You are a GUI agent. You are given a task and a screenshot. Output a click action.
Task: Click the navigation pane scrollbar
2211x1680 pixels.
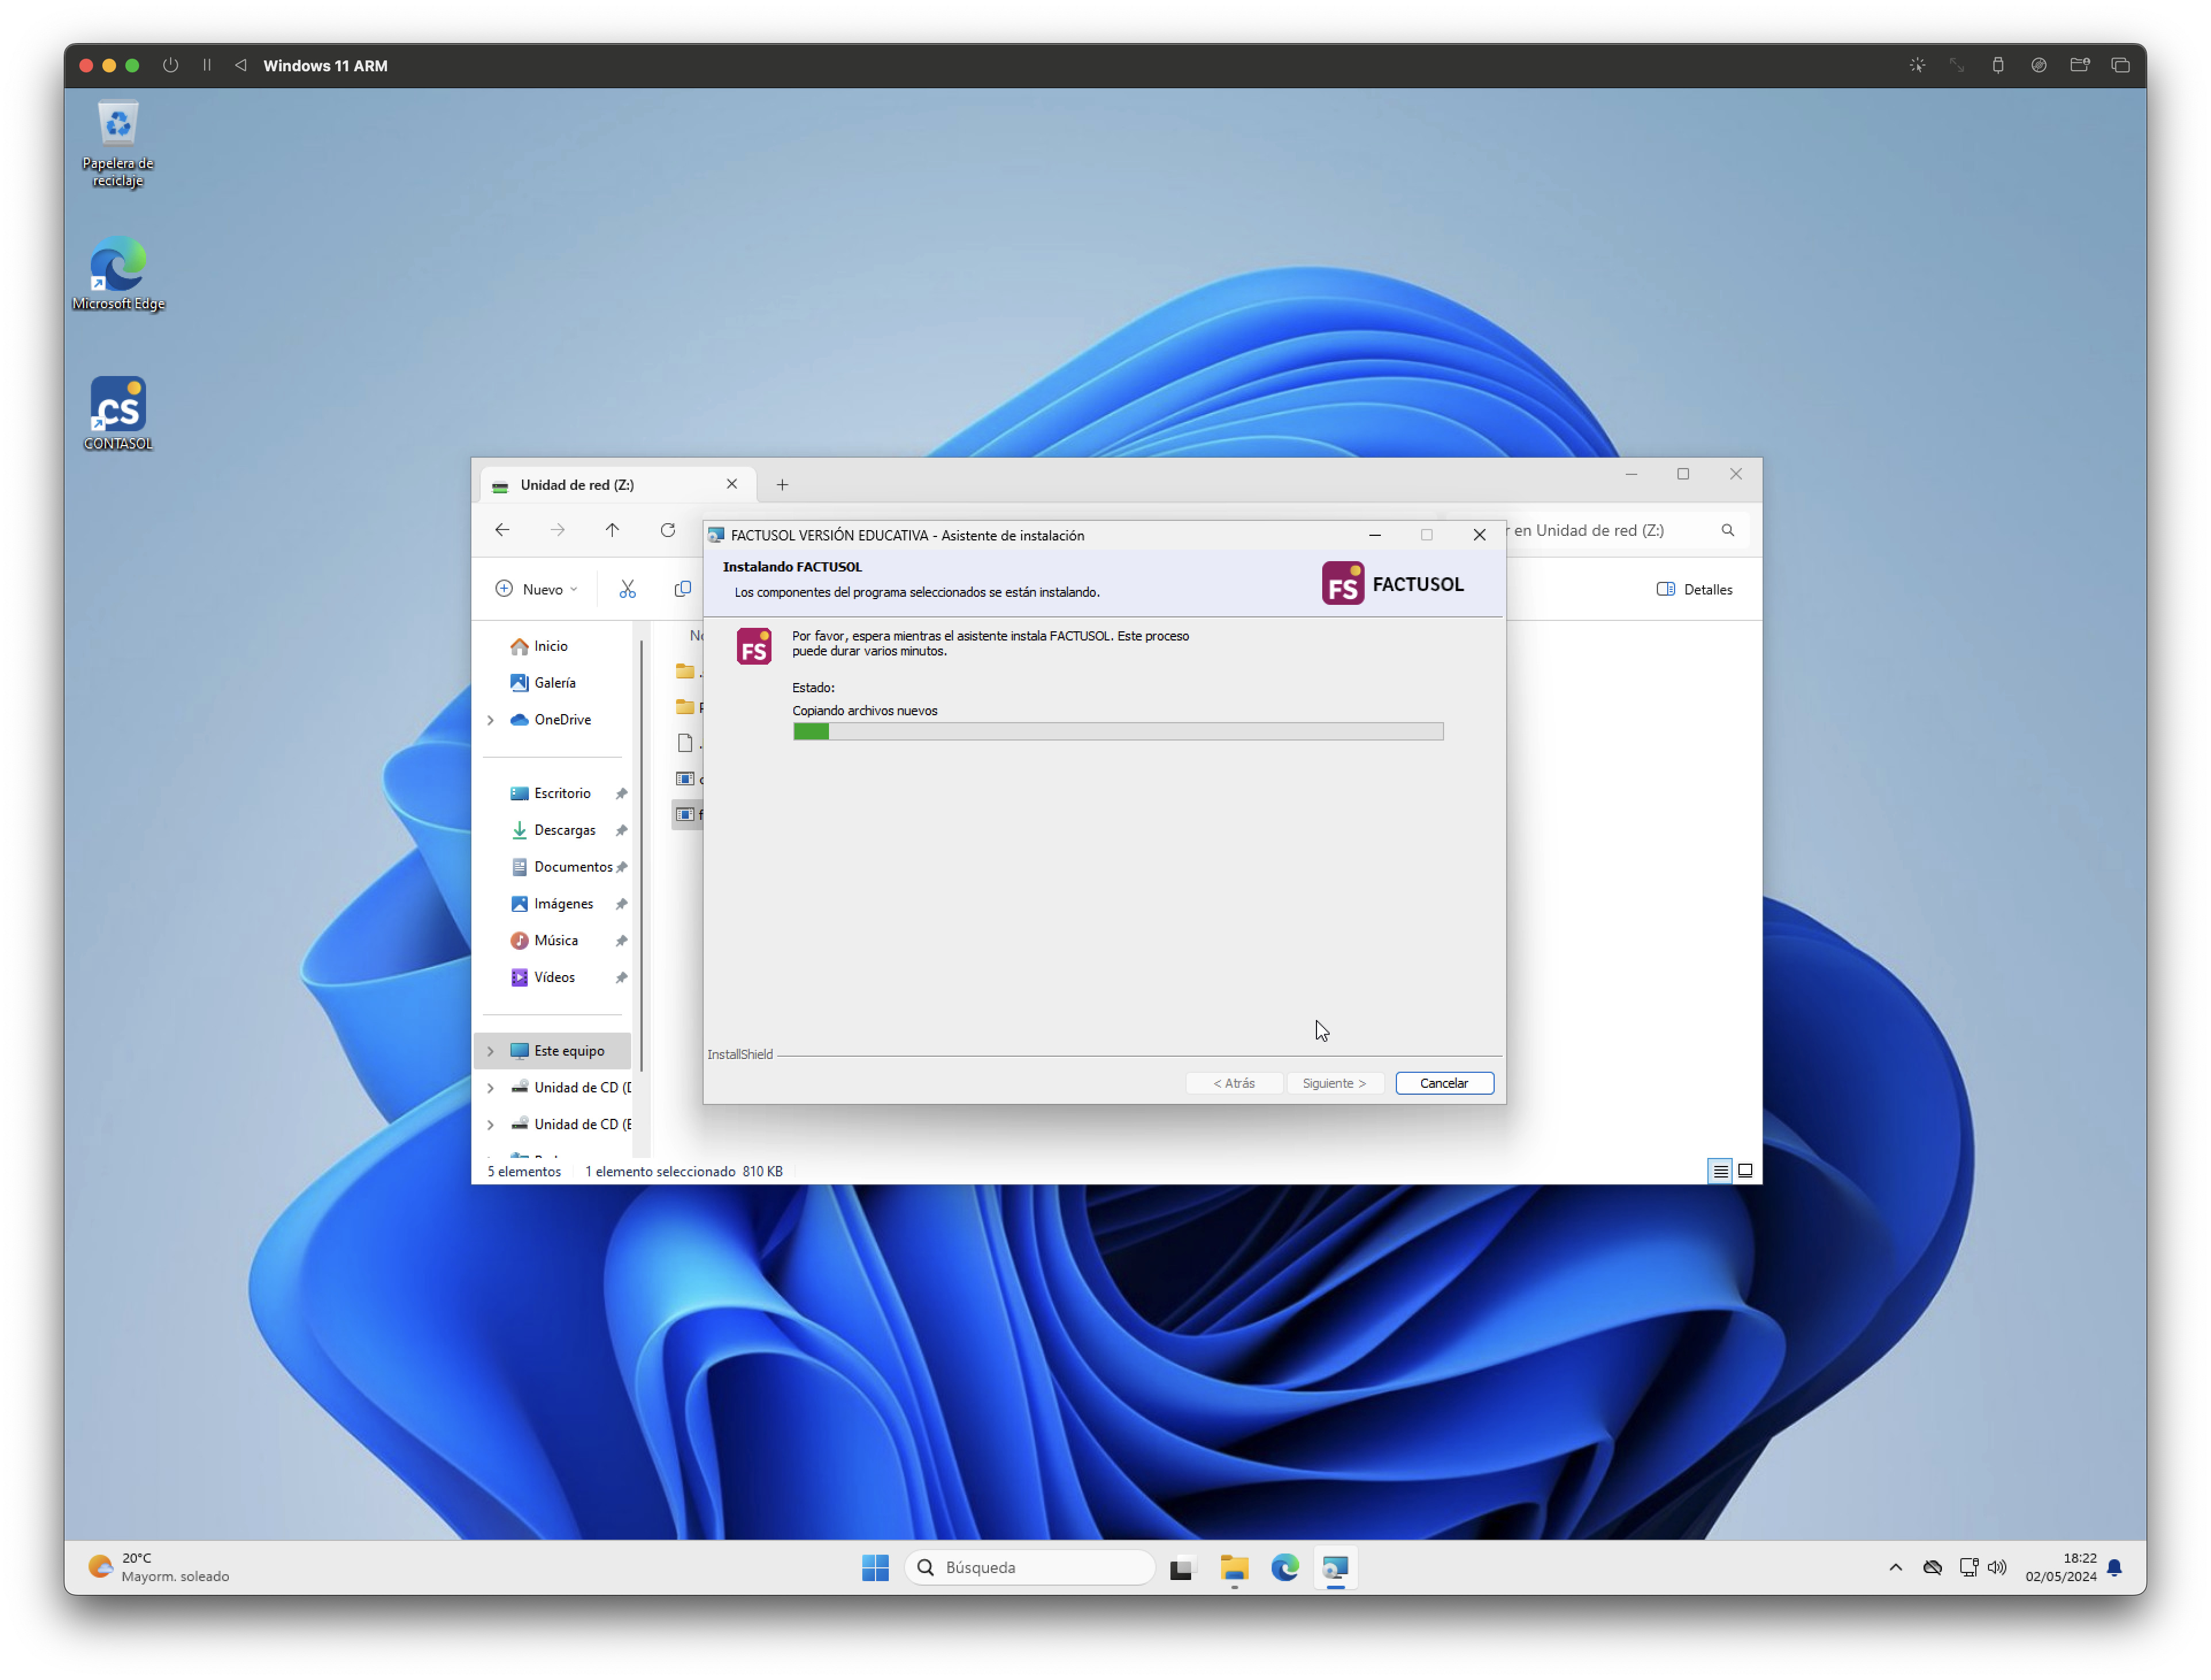tap(641, 855)
